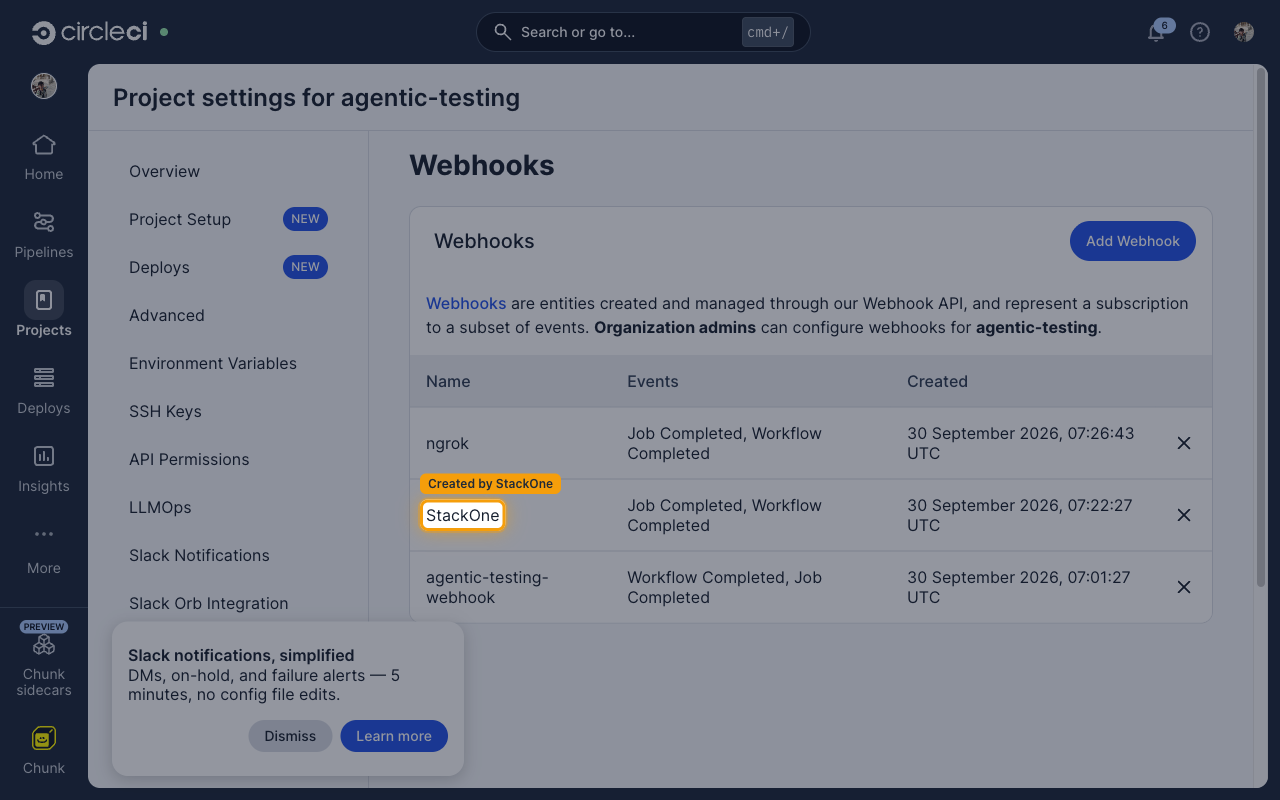The width and height of the screenshot is (1280, 800).
Task: Click the organization avatar in the sidebar
Action: (44, 86)
